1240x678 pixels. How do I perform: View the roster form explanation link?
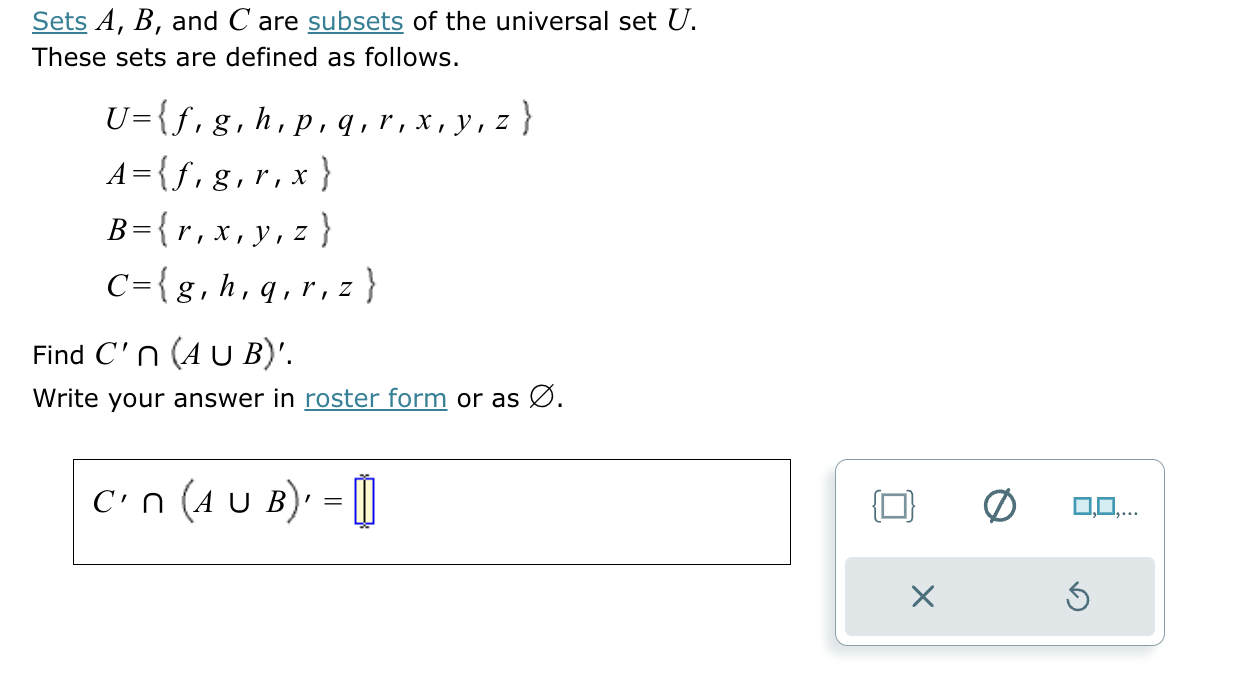(x=375, y=398)
